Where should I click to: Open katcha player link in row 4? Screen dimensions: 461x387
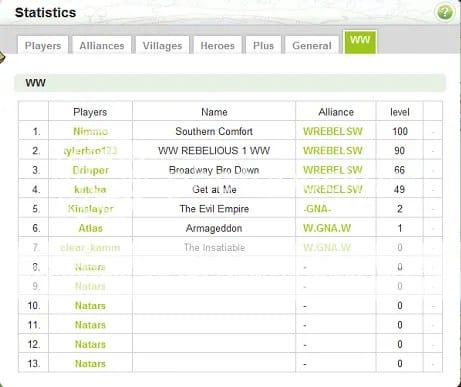point(90,189)
